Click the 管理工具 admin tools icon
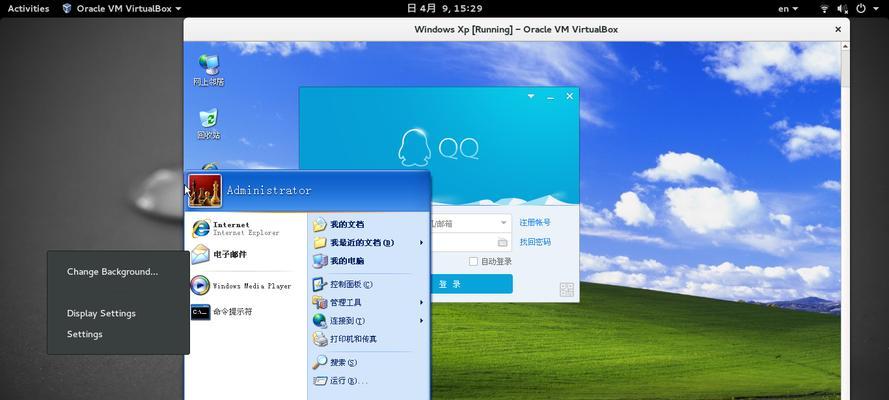This screenshot has height=400, width=889. point(320,303)
